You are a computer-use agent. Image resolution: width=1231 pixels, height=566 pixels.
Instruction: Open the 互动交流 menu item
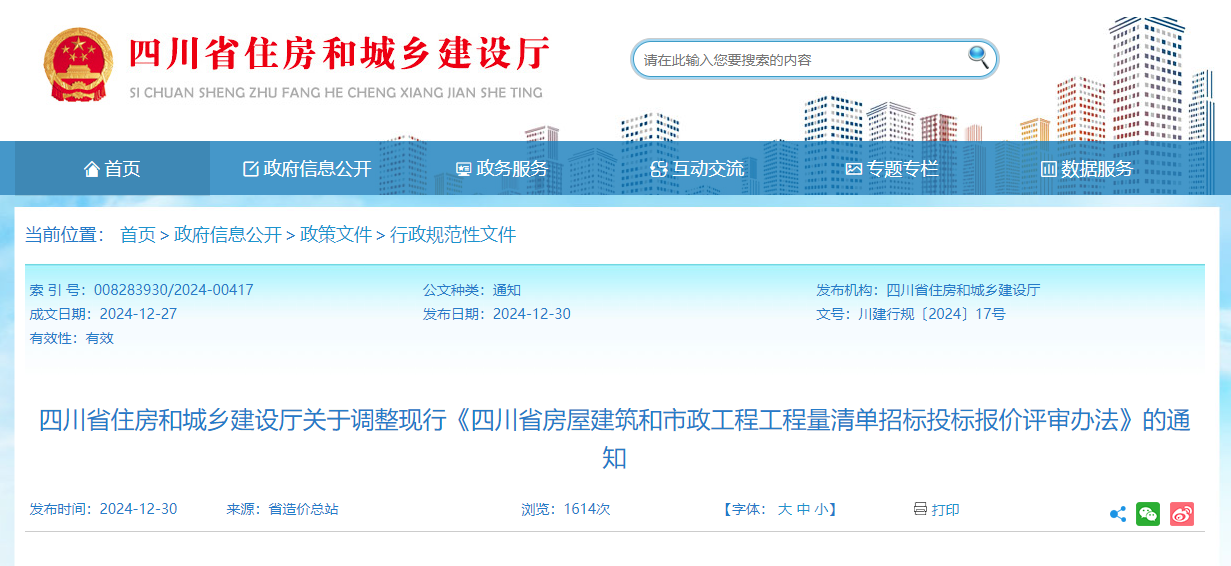click(x=698, y=169)
